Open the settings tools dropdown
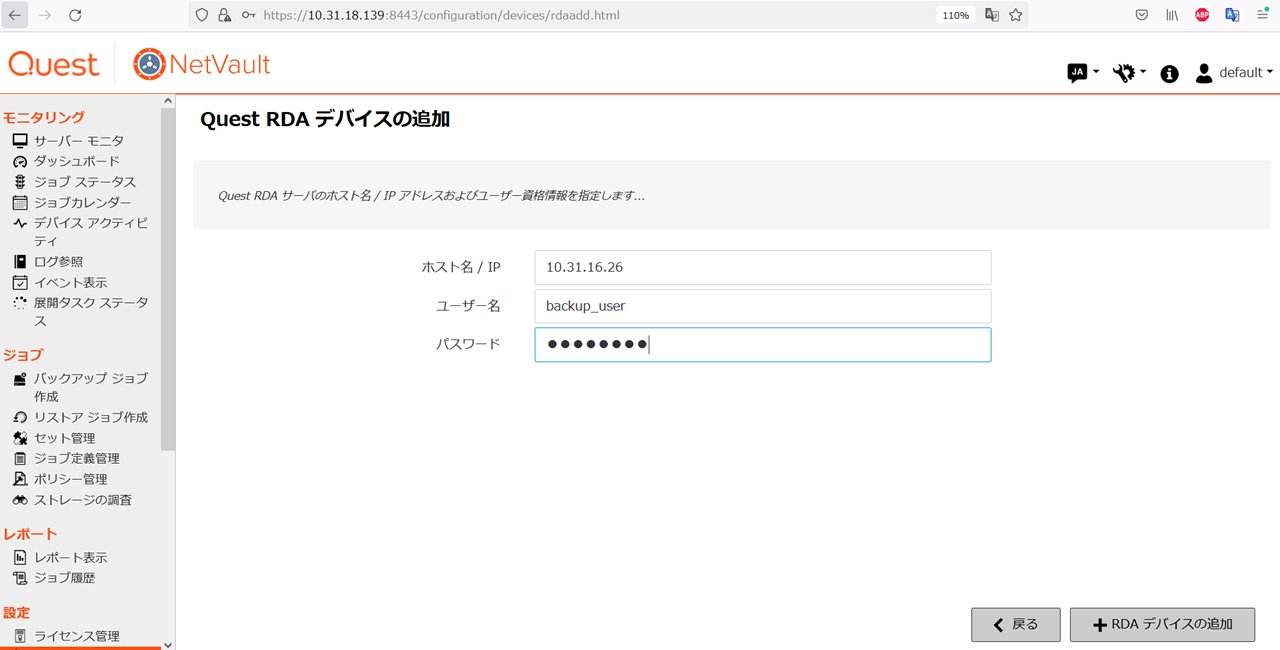The height and width of the screenshot is (650, 1280). point(1130,73)
